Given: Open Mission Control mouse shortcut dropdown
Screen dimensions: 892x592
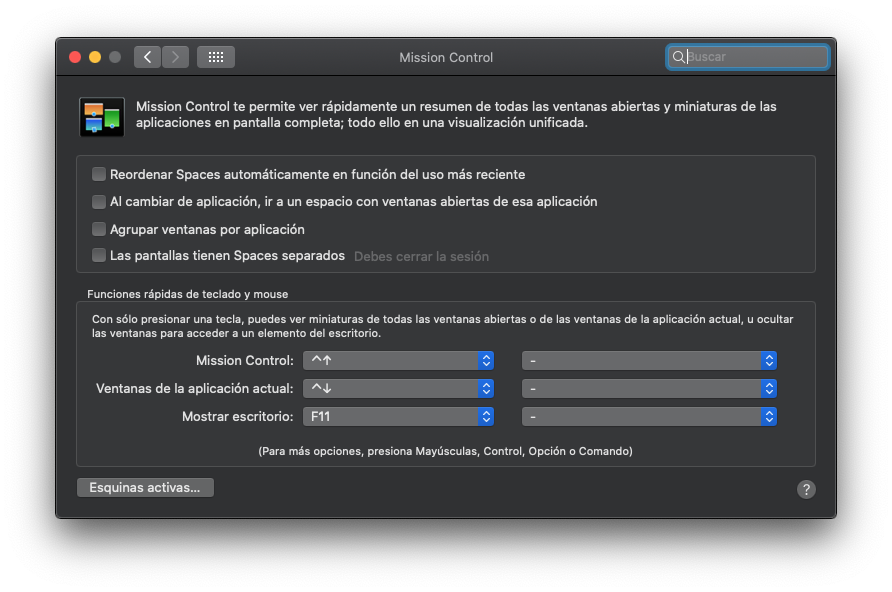Looking at the screenshot, I should tap(649, 361).
